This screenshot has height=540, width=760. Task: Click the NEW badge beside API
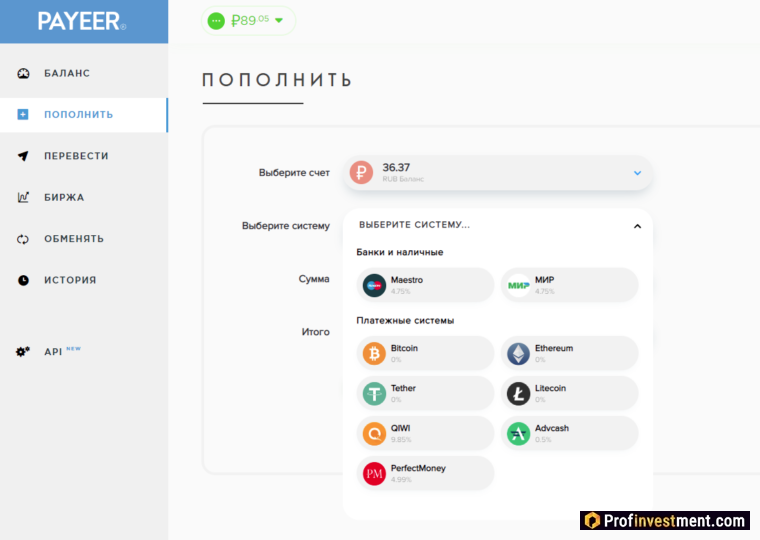[x=74, y=349]
